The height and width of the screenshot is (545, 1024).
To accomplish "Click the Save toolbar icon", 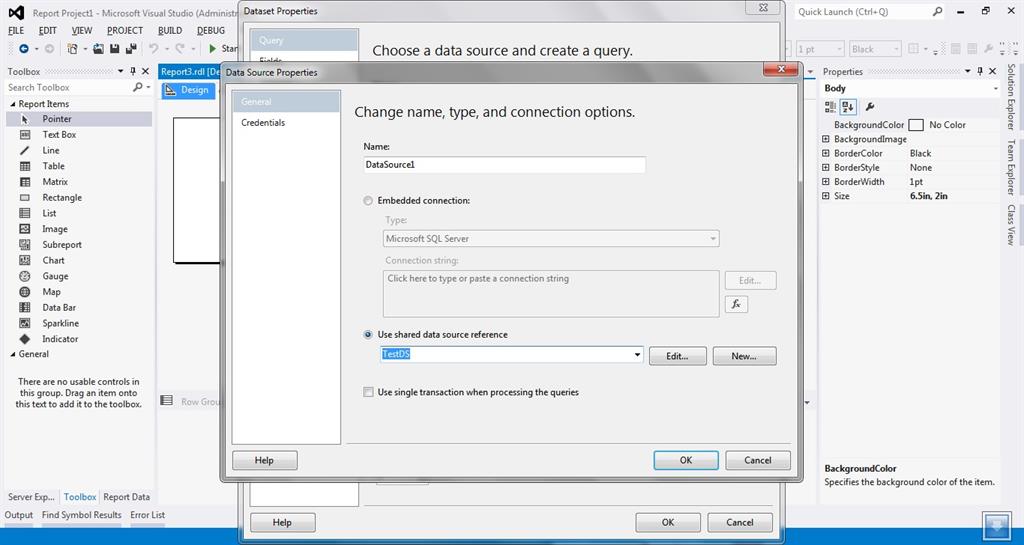I will [115, 49].
